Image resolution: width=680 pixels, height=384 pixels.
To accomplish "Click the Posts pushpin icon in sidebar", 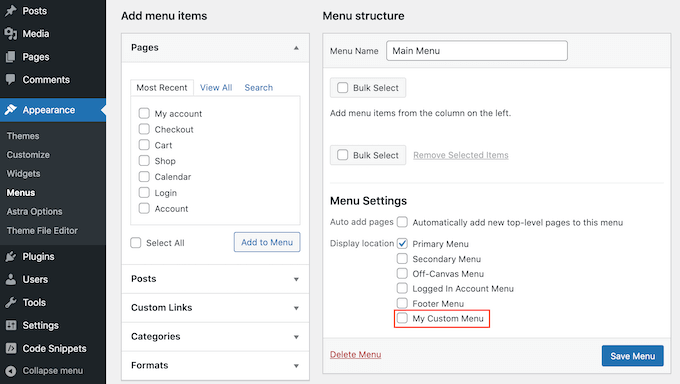I will coord(11,11).
